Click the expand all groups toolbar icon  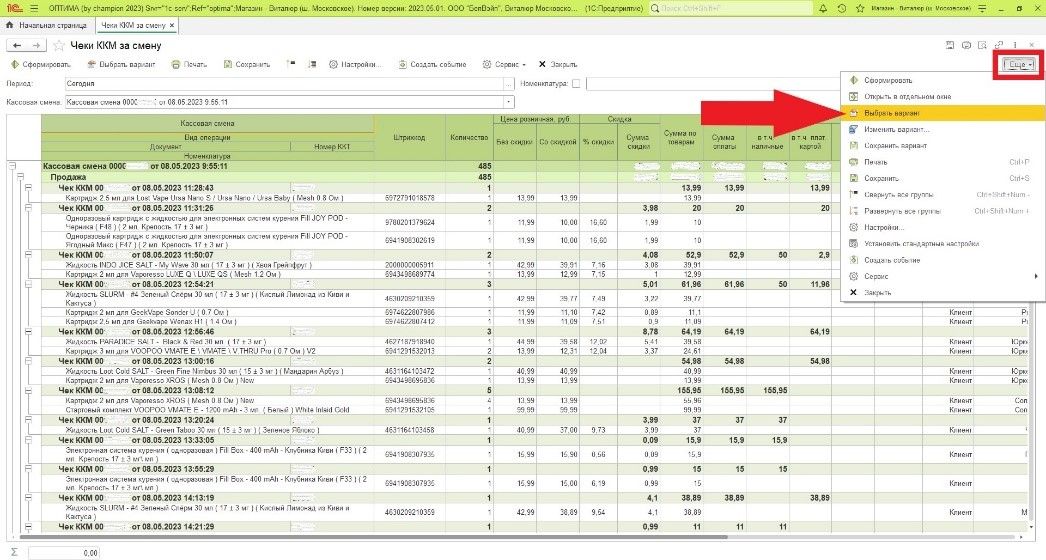(x=311, y=64)
